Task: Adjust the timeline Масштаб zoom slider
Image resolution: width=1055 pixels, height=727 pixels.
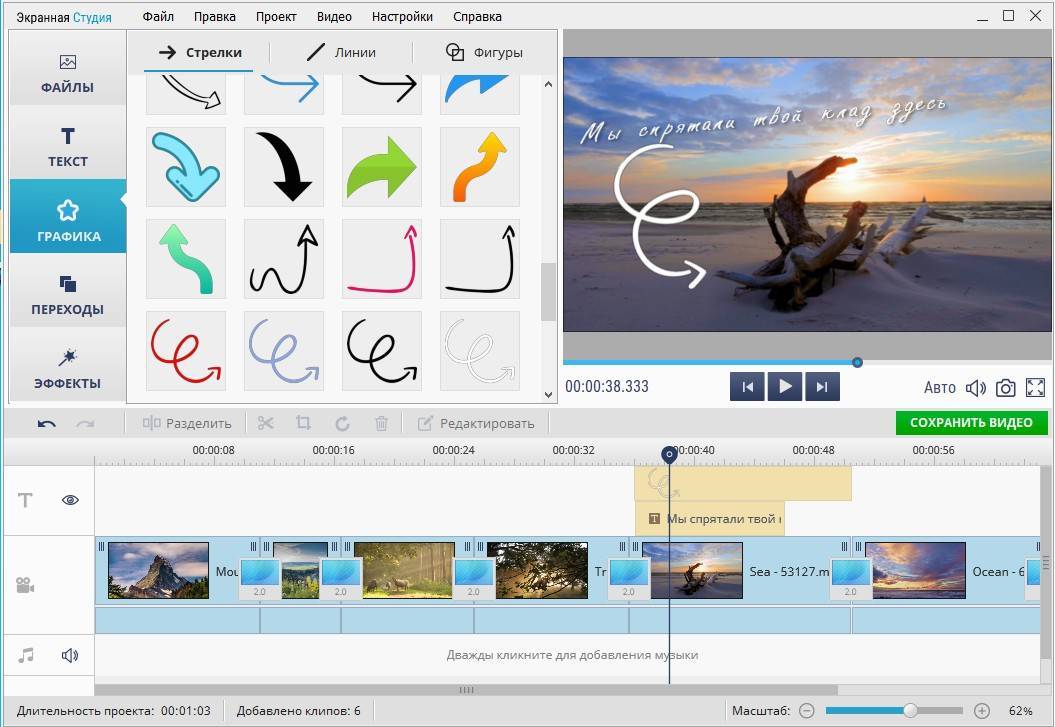Action: 910,710
